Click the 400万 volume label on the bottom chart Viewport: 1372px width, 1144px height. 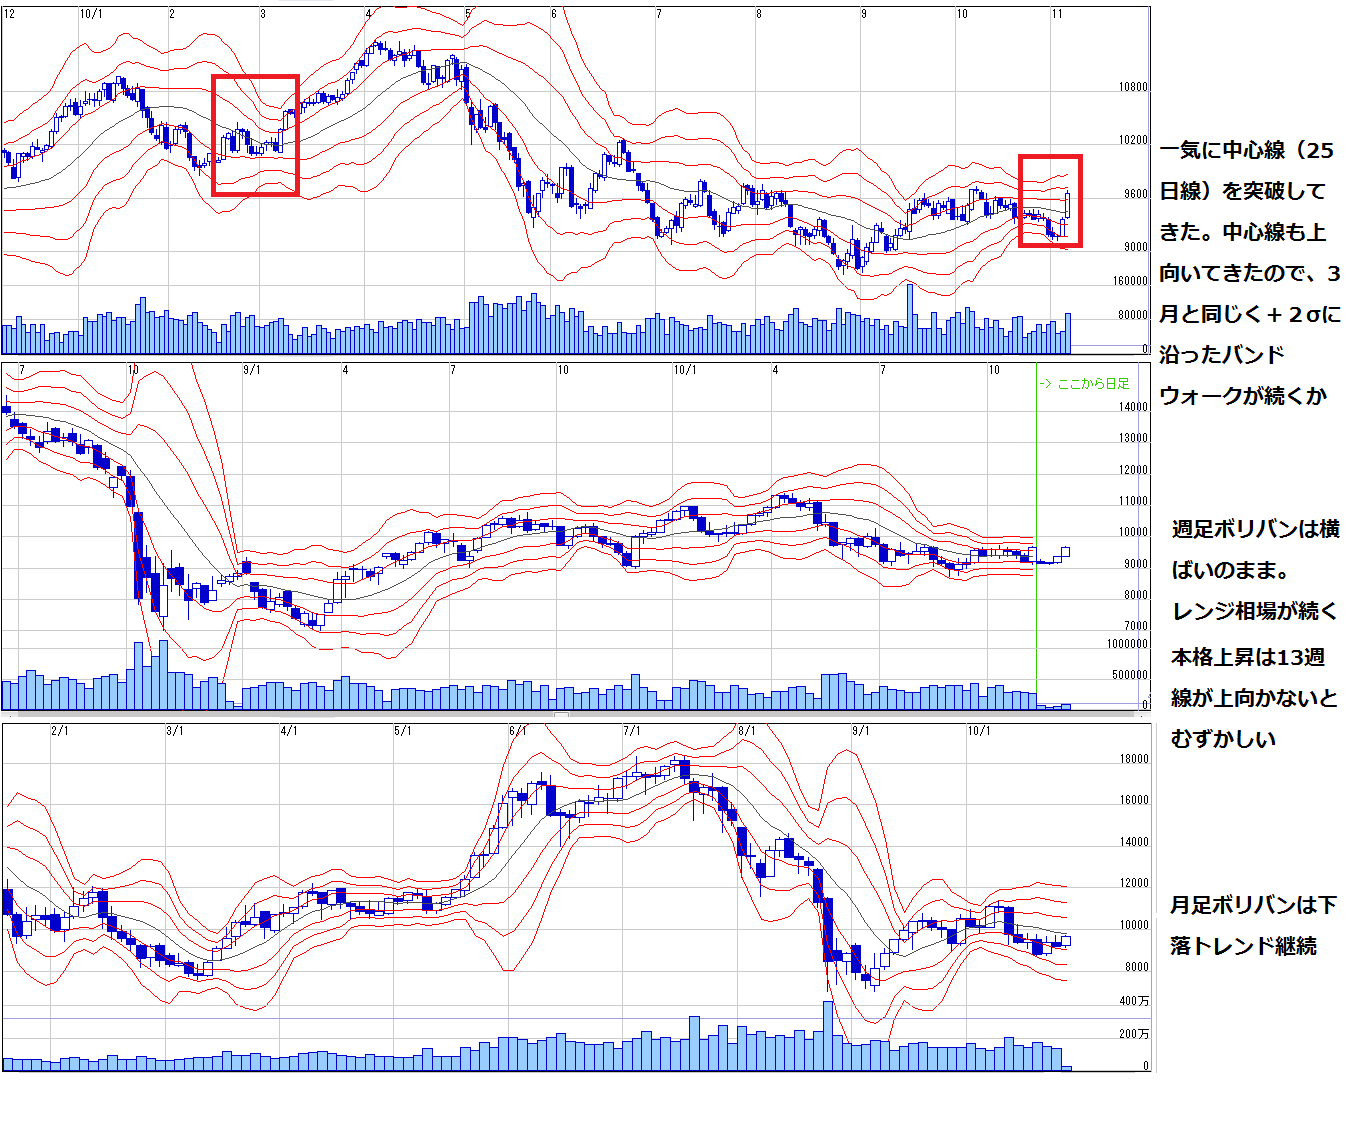1133,1001
